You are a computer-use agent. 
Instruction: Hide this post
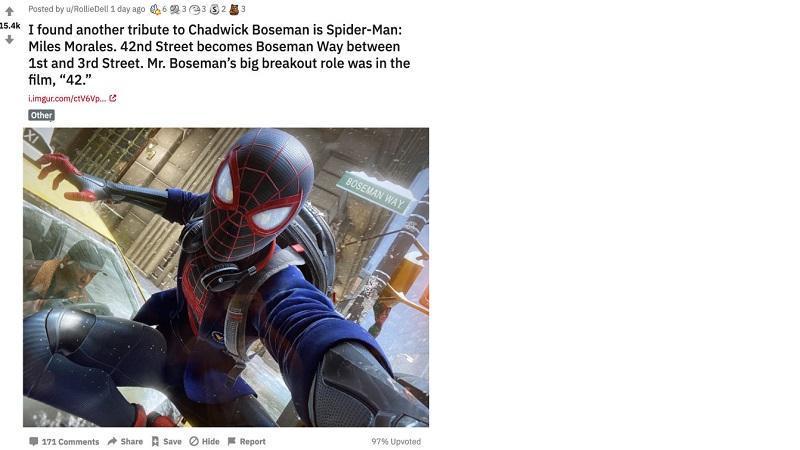(205, 441)
